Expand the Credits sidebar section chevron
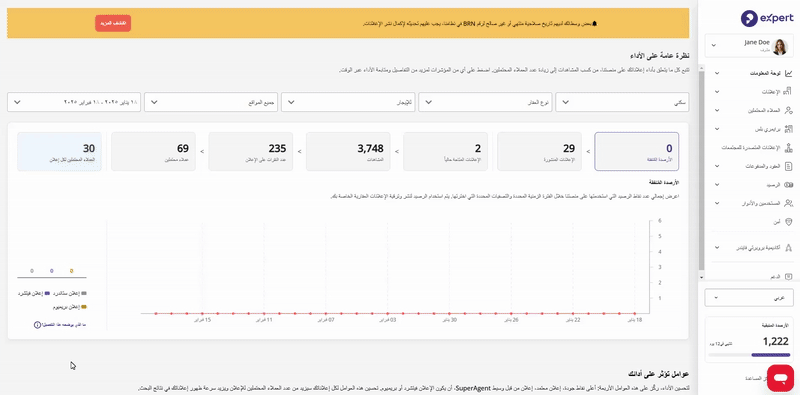800x395 pixels. pos(717,184)
